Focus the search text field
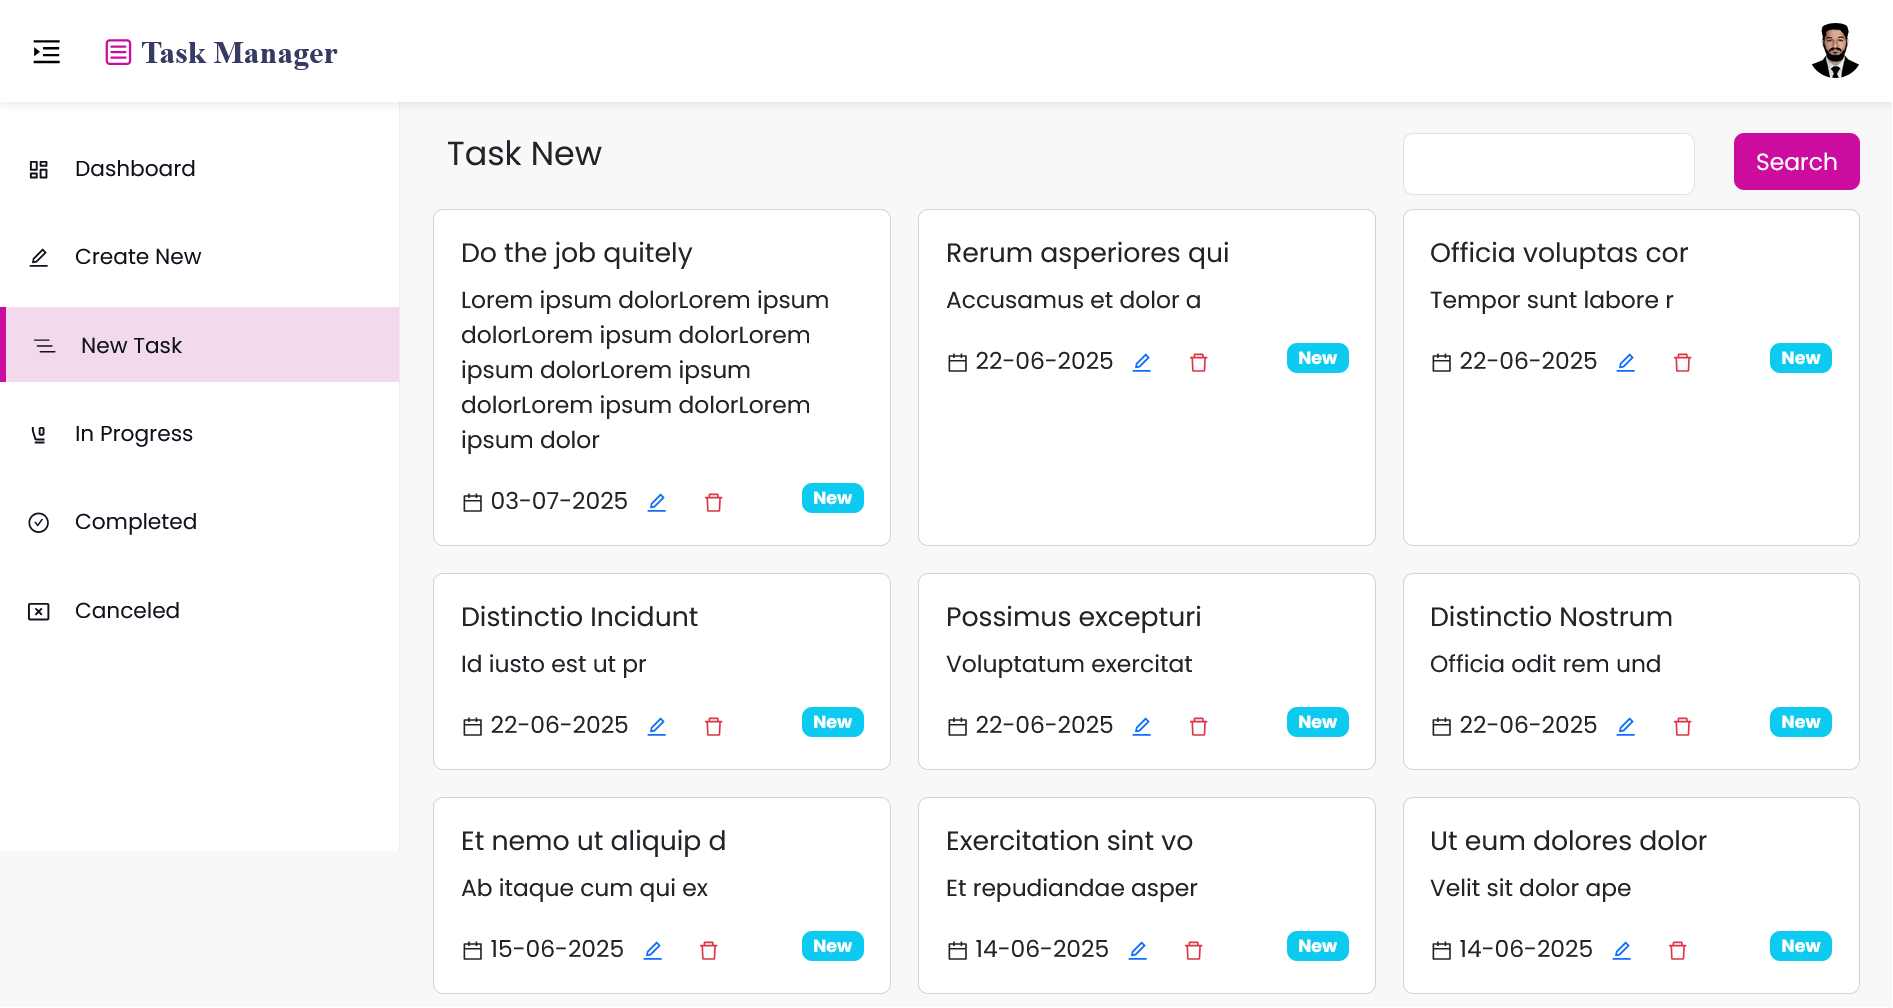This screenshot has width=1893, height=1008. click(1548, 164)
